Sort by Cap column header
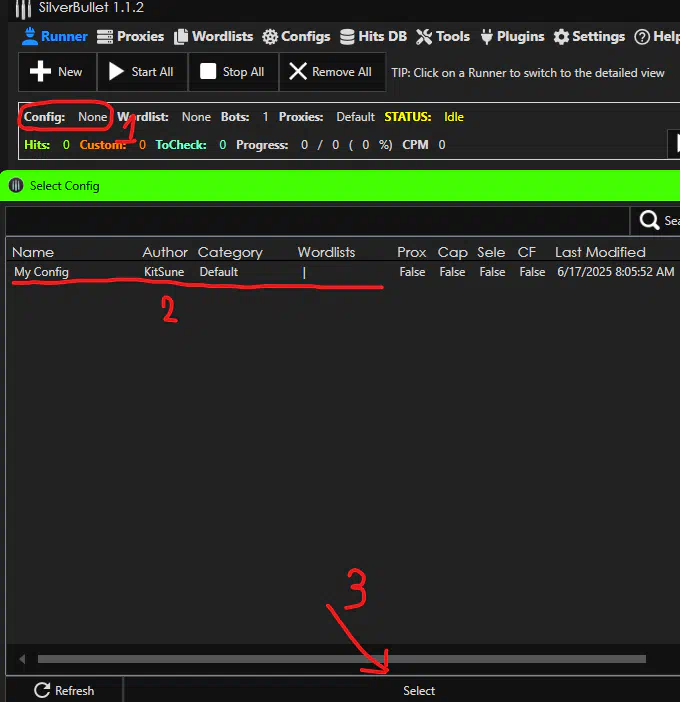 (x=453, y=253)
